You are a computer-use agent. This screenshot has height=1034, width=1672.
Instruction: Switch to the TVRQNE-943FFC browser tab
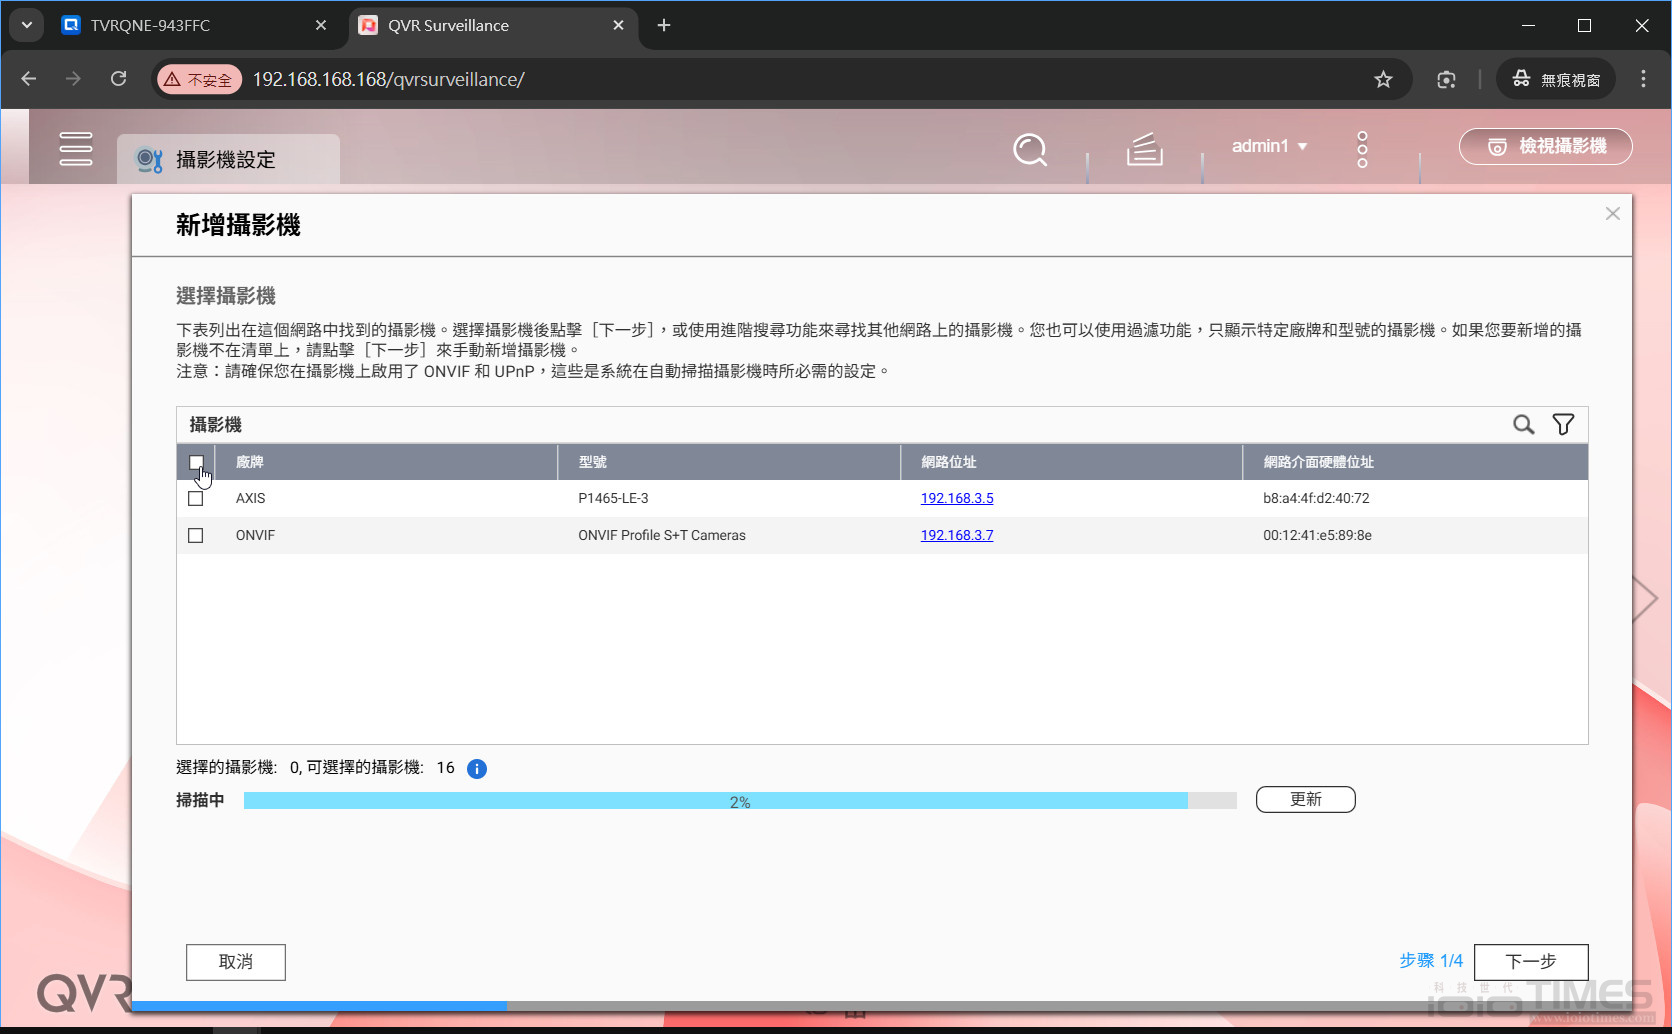click(148, 25)
